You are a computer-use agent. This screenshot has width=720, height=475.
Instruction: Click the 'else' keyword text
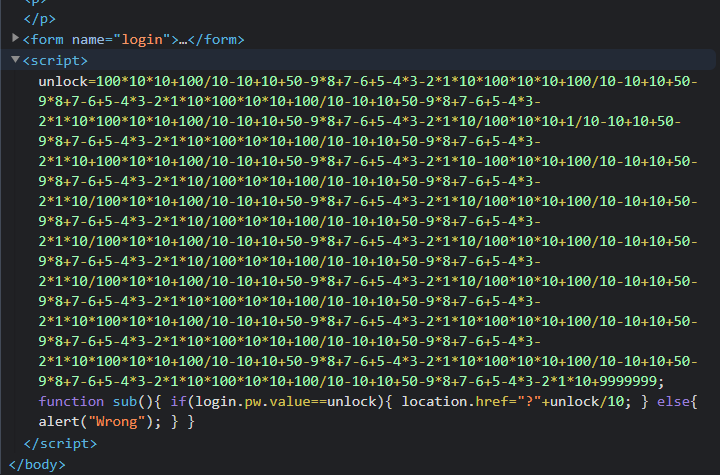tap(673, 401)
